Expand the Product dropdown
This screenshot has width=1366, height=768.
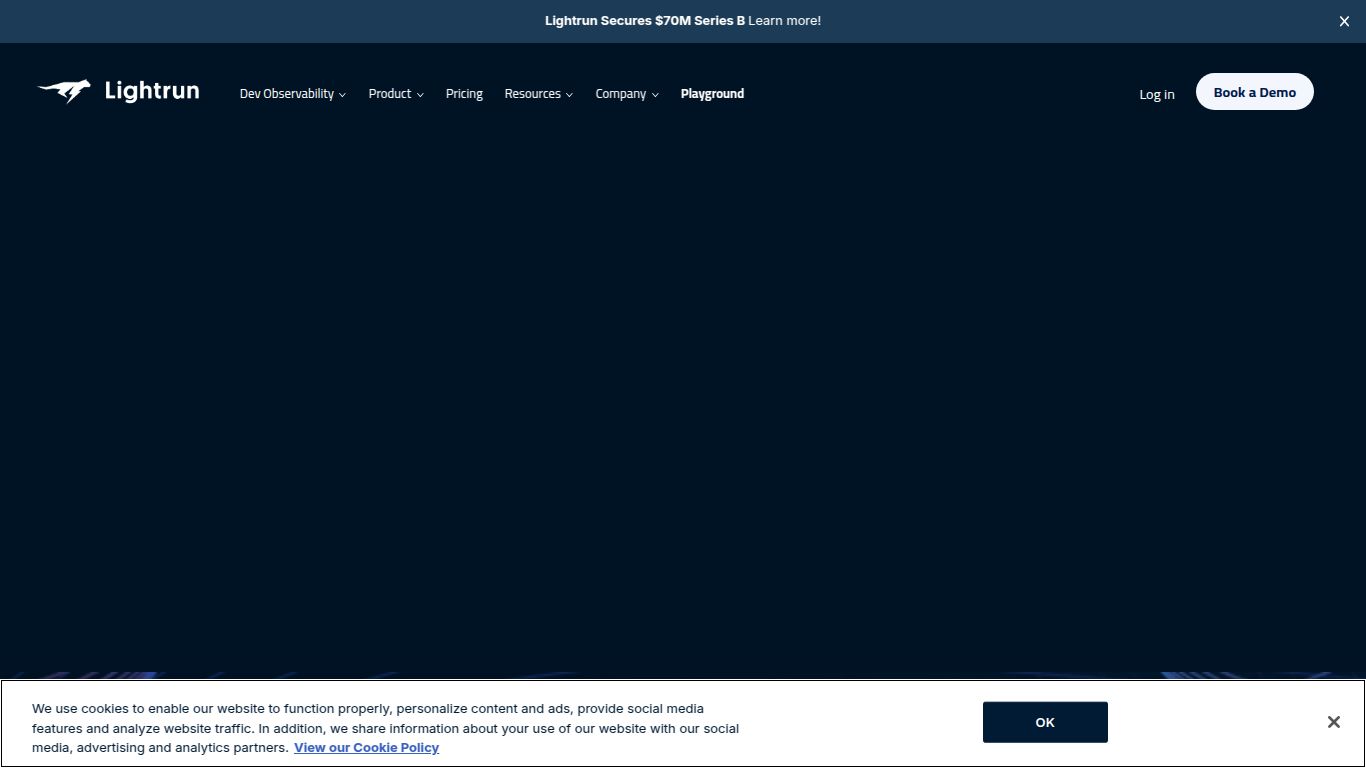pyautogui.click(x=390, y=94)
